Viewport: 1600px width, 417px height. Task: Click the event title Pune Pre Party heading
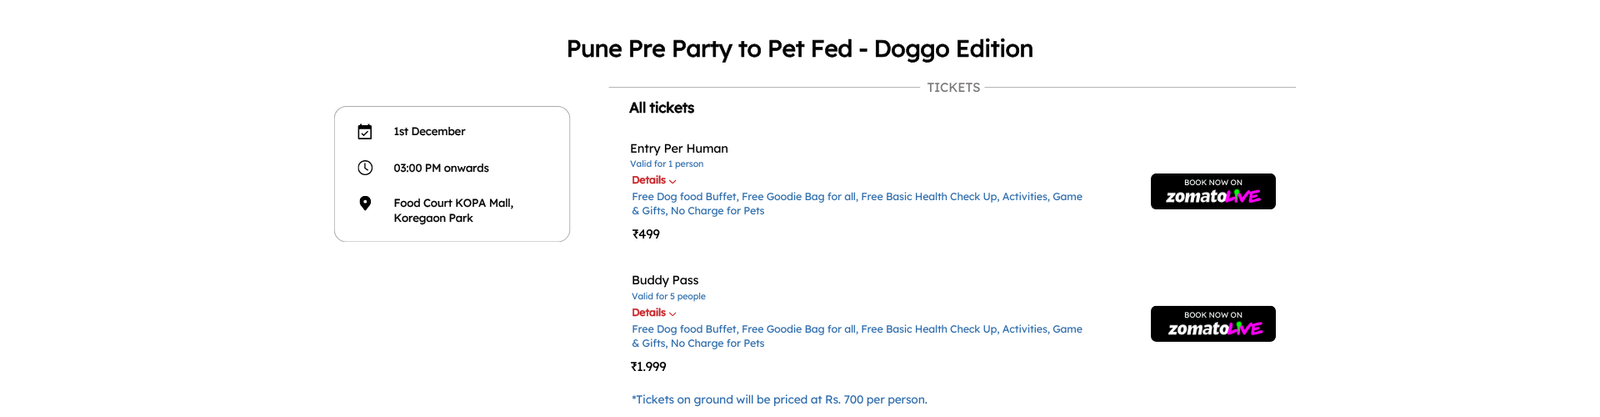(800, 49)
